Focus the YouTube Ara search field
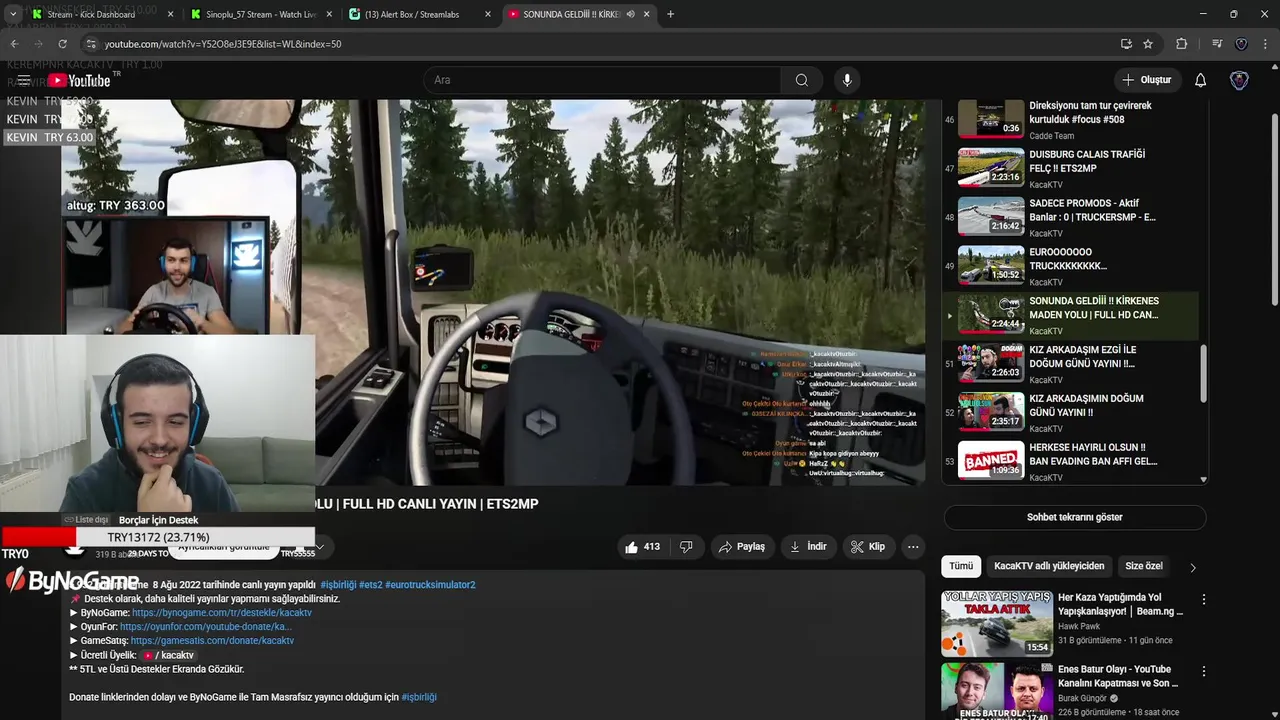 pyautogui.click(x=603, y=80)
